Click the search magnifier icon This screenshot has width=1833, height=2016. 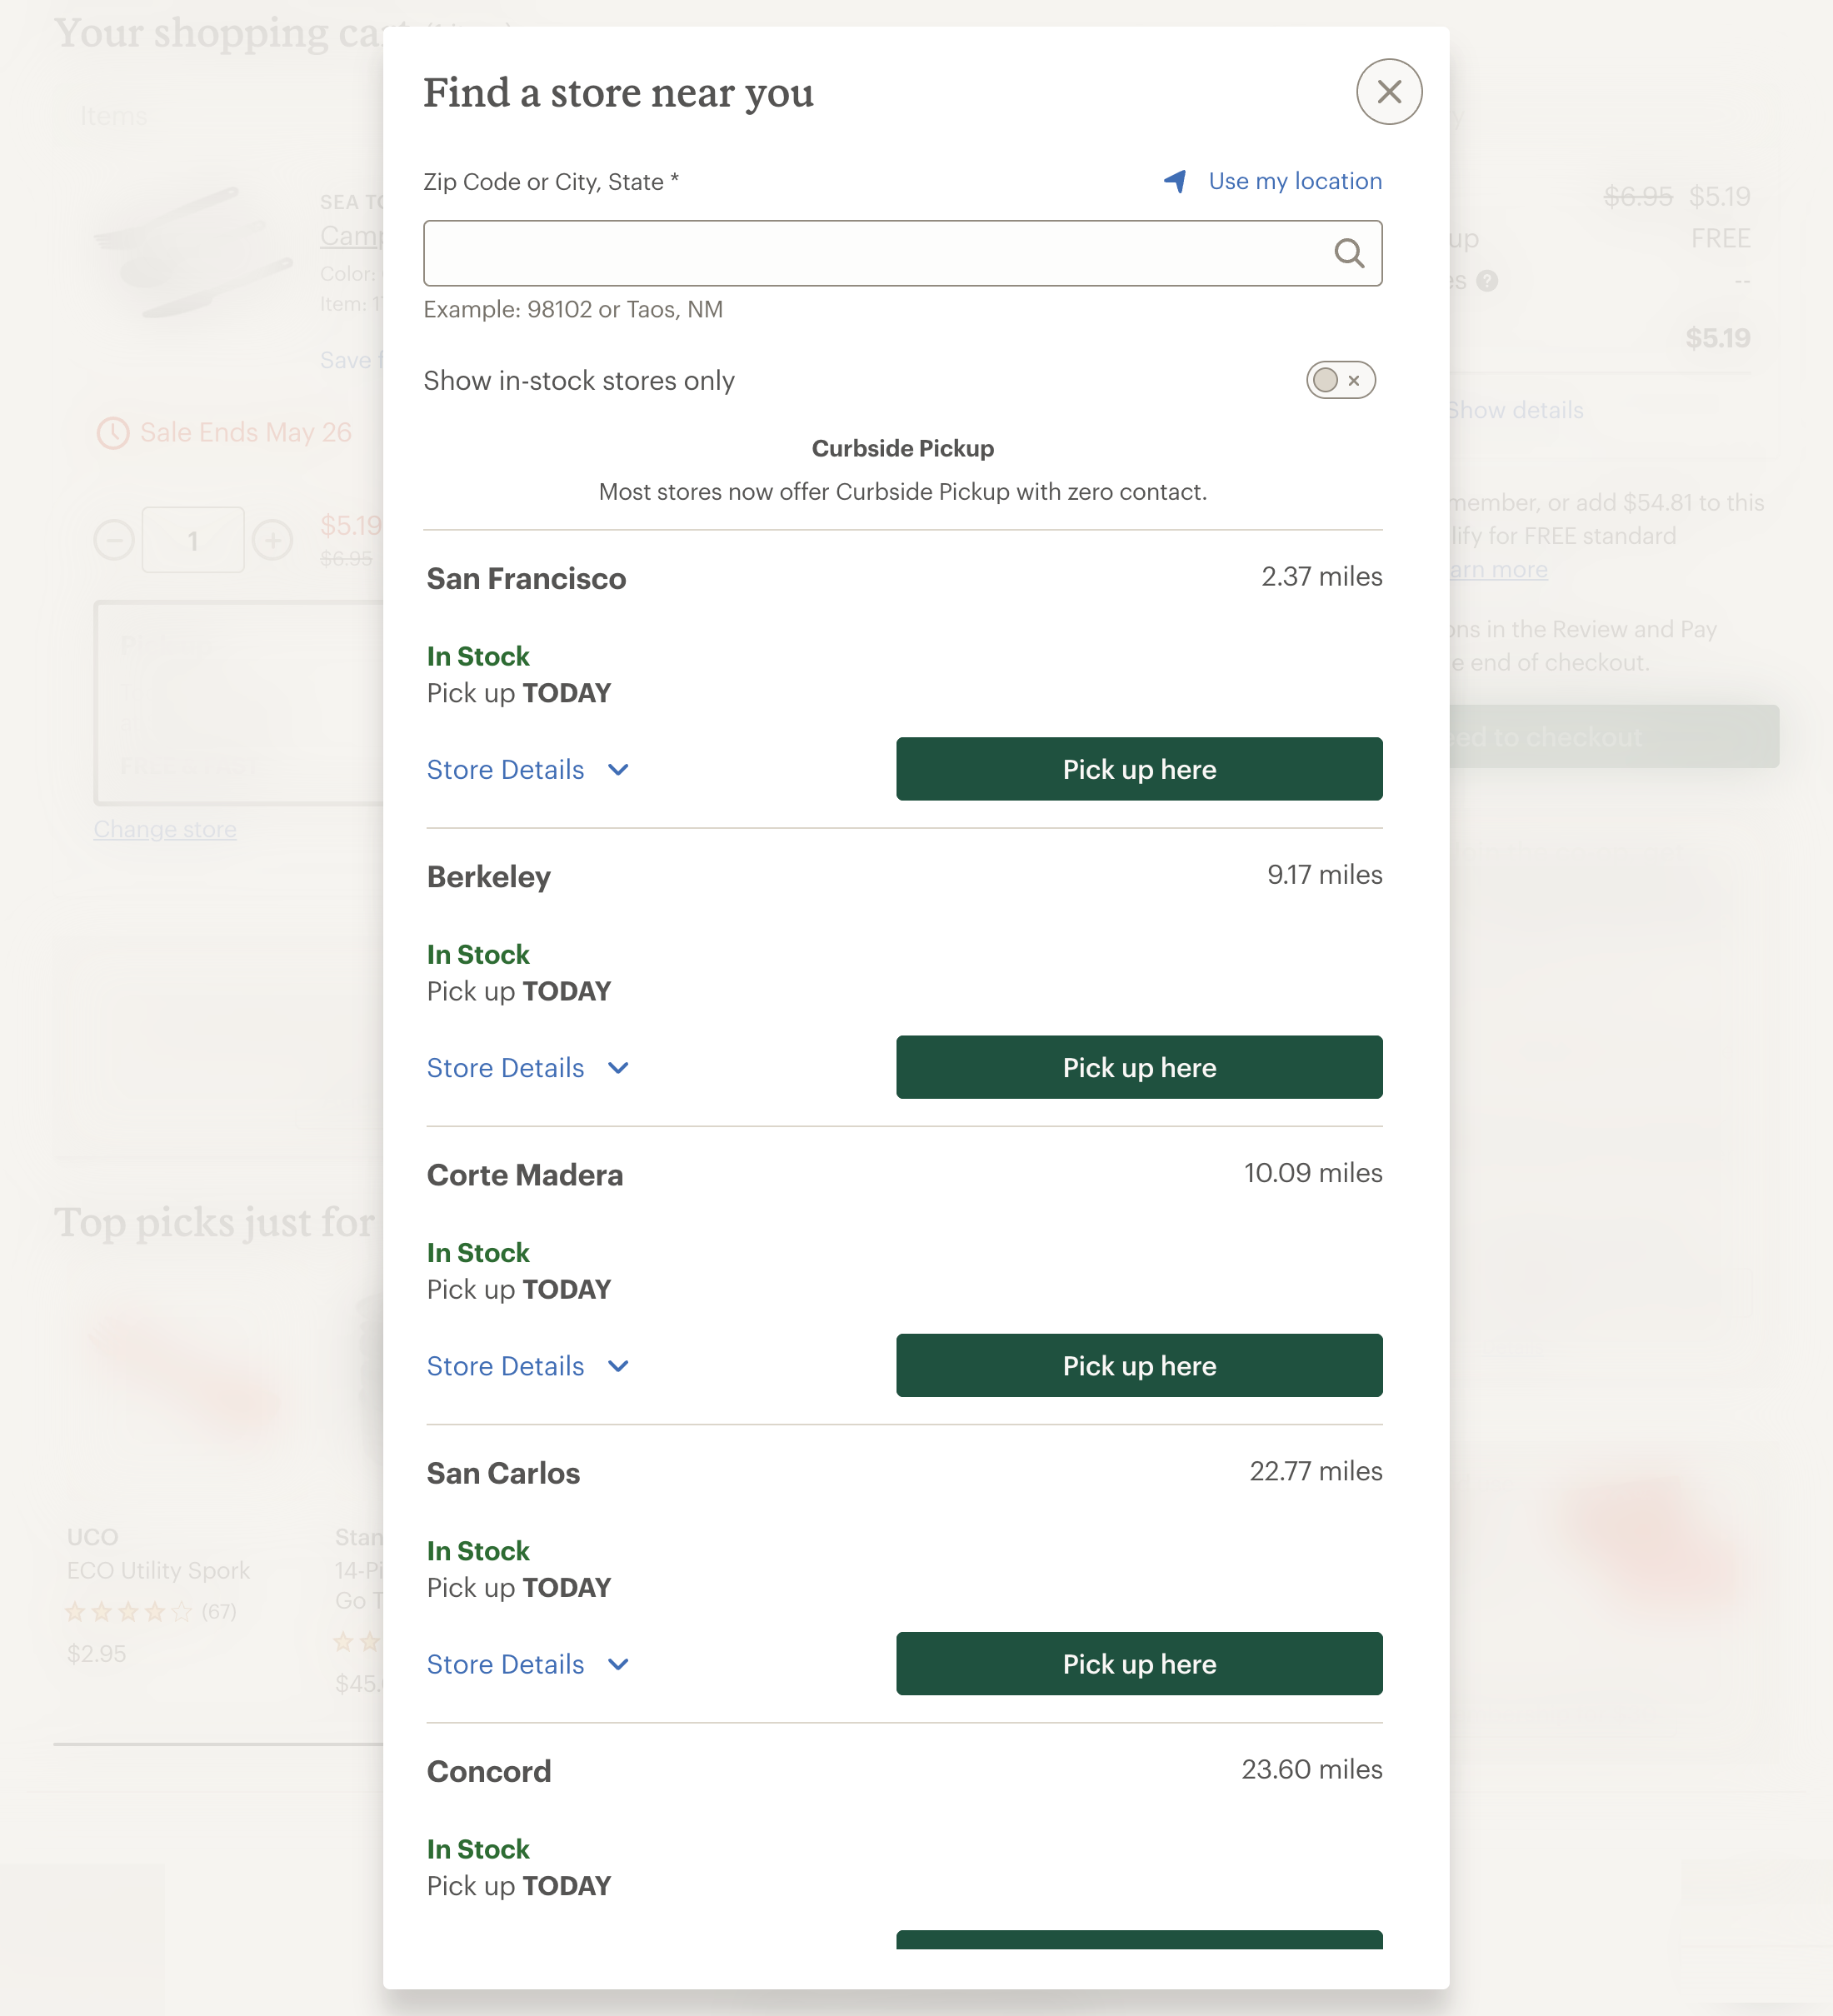pos(1348,254)
